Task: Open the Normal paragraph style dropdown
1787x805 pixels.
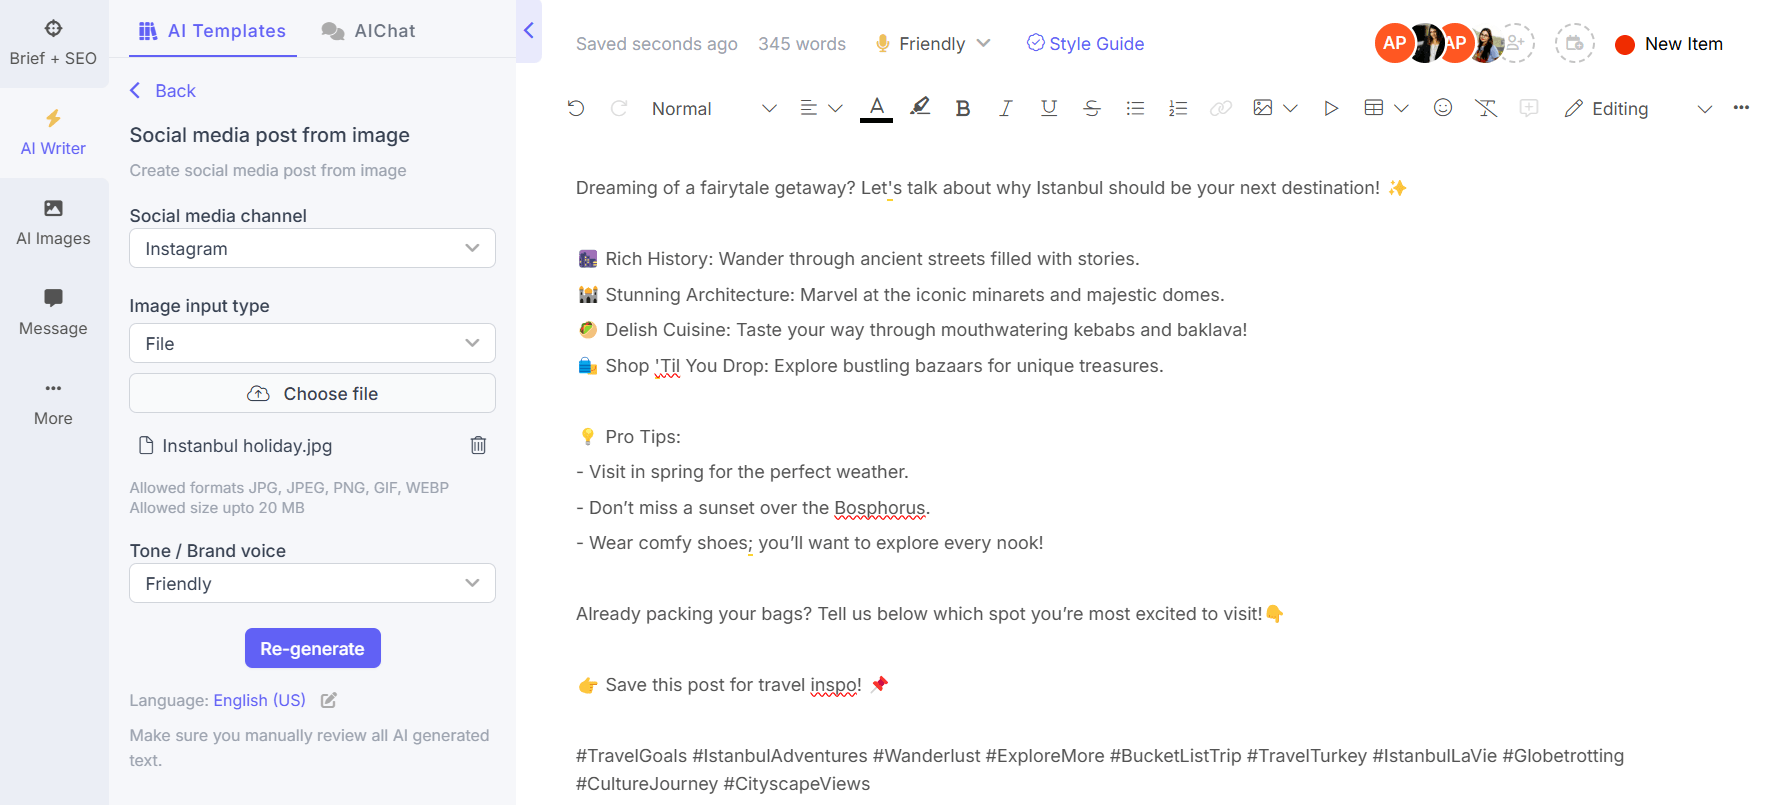Action: point(713,108)
